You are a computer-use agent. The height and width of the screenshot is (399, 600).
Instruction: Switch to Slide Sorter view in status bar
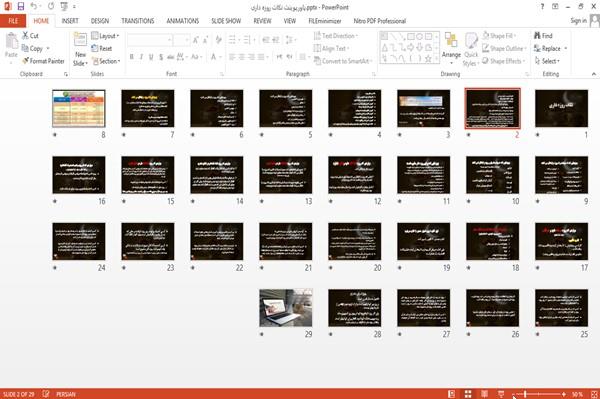[468, 394]
